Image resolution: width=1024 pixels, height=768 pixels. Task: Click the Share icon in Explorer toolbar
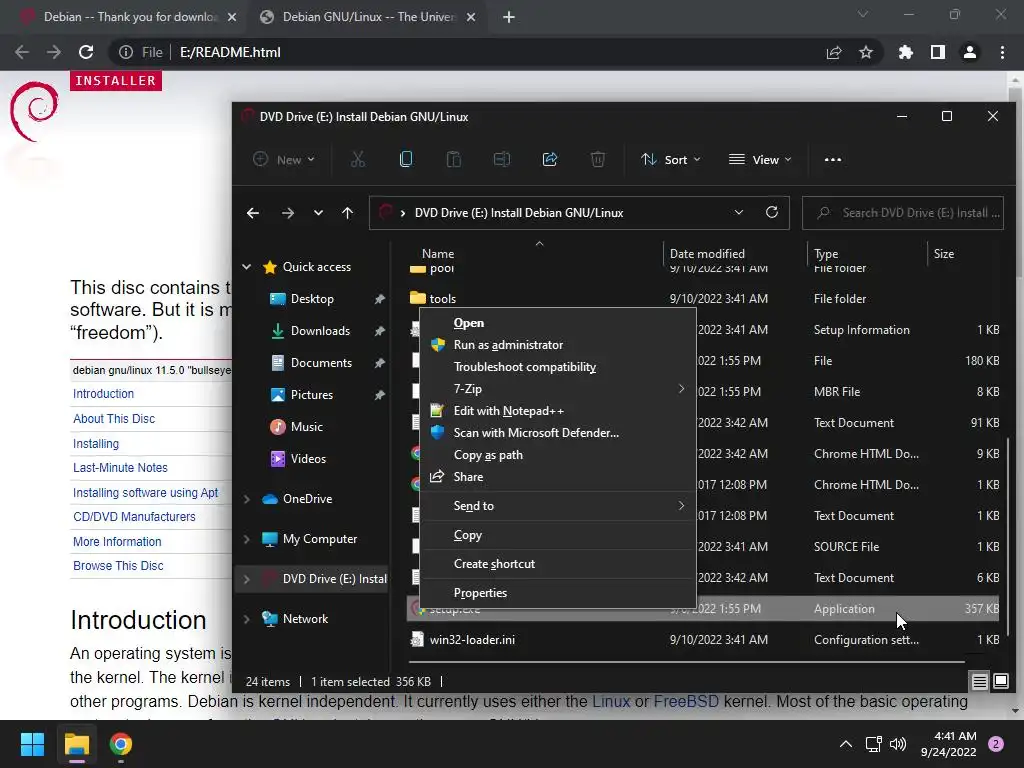click(550, 159)
